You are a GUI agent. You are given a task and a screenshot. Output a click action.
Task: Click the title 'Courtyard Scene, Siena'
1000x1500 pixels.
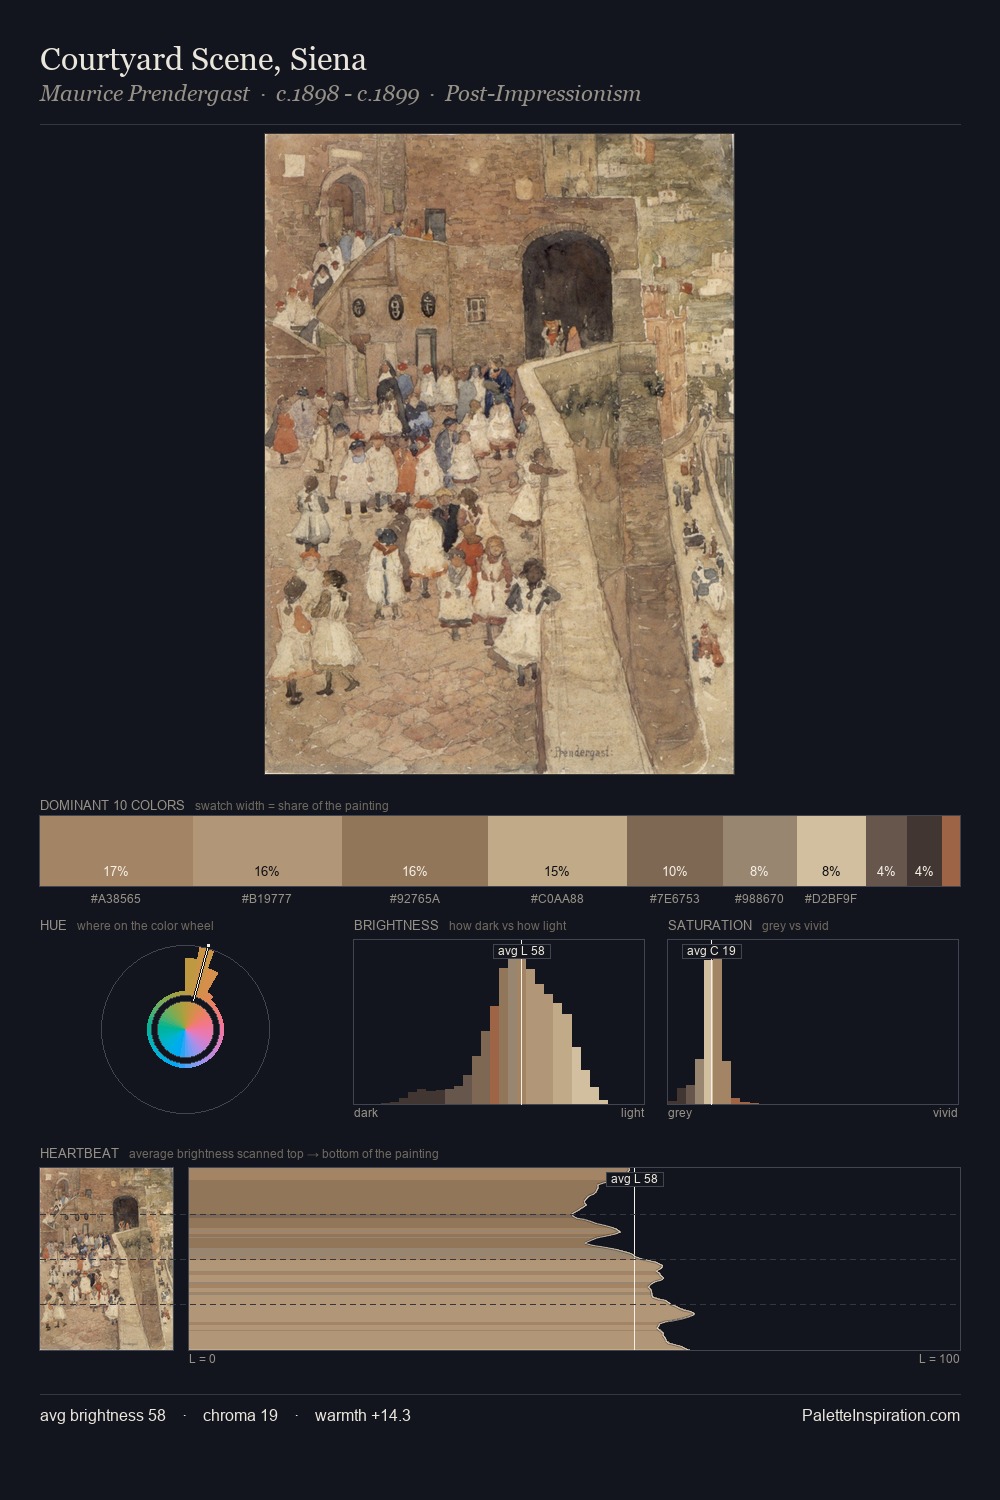tap(203, 59)
